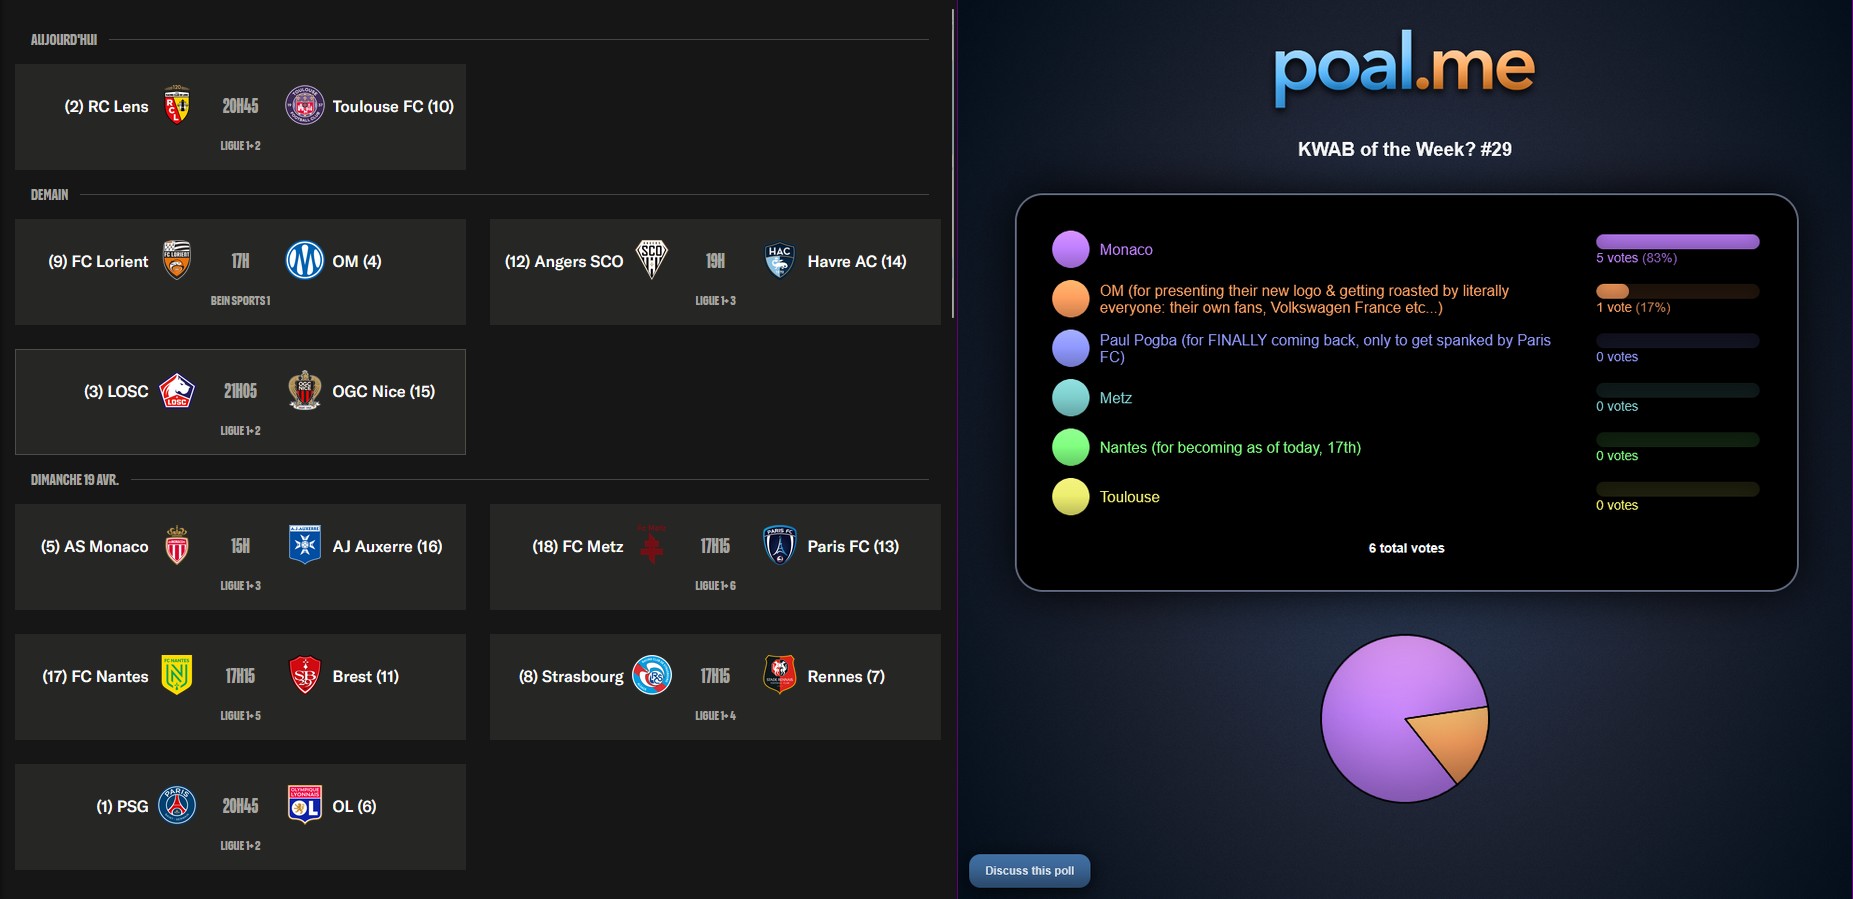Select the LIGUE 1+ 4 channel label
This screenshot has height=899, width=1853.
point(715,716)
